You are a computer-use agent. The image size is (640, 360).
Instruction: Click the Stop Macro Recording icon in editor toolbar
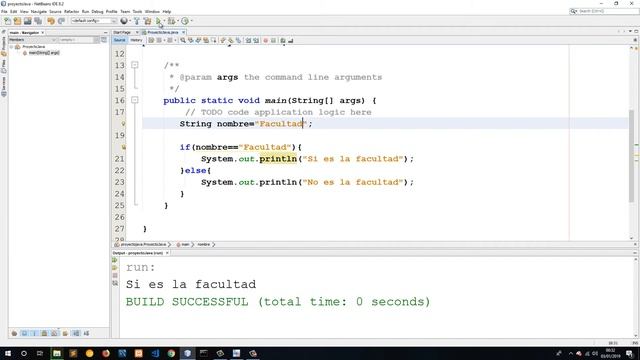[273, 40]
